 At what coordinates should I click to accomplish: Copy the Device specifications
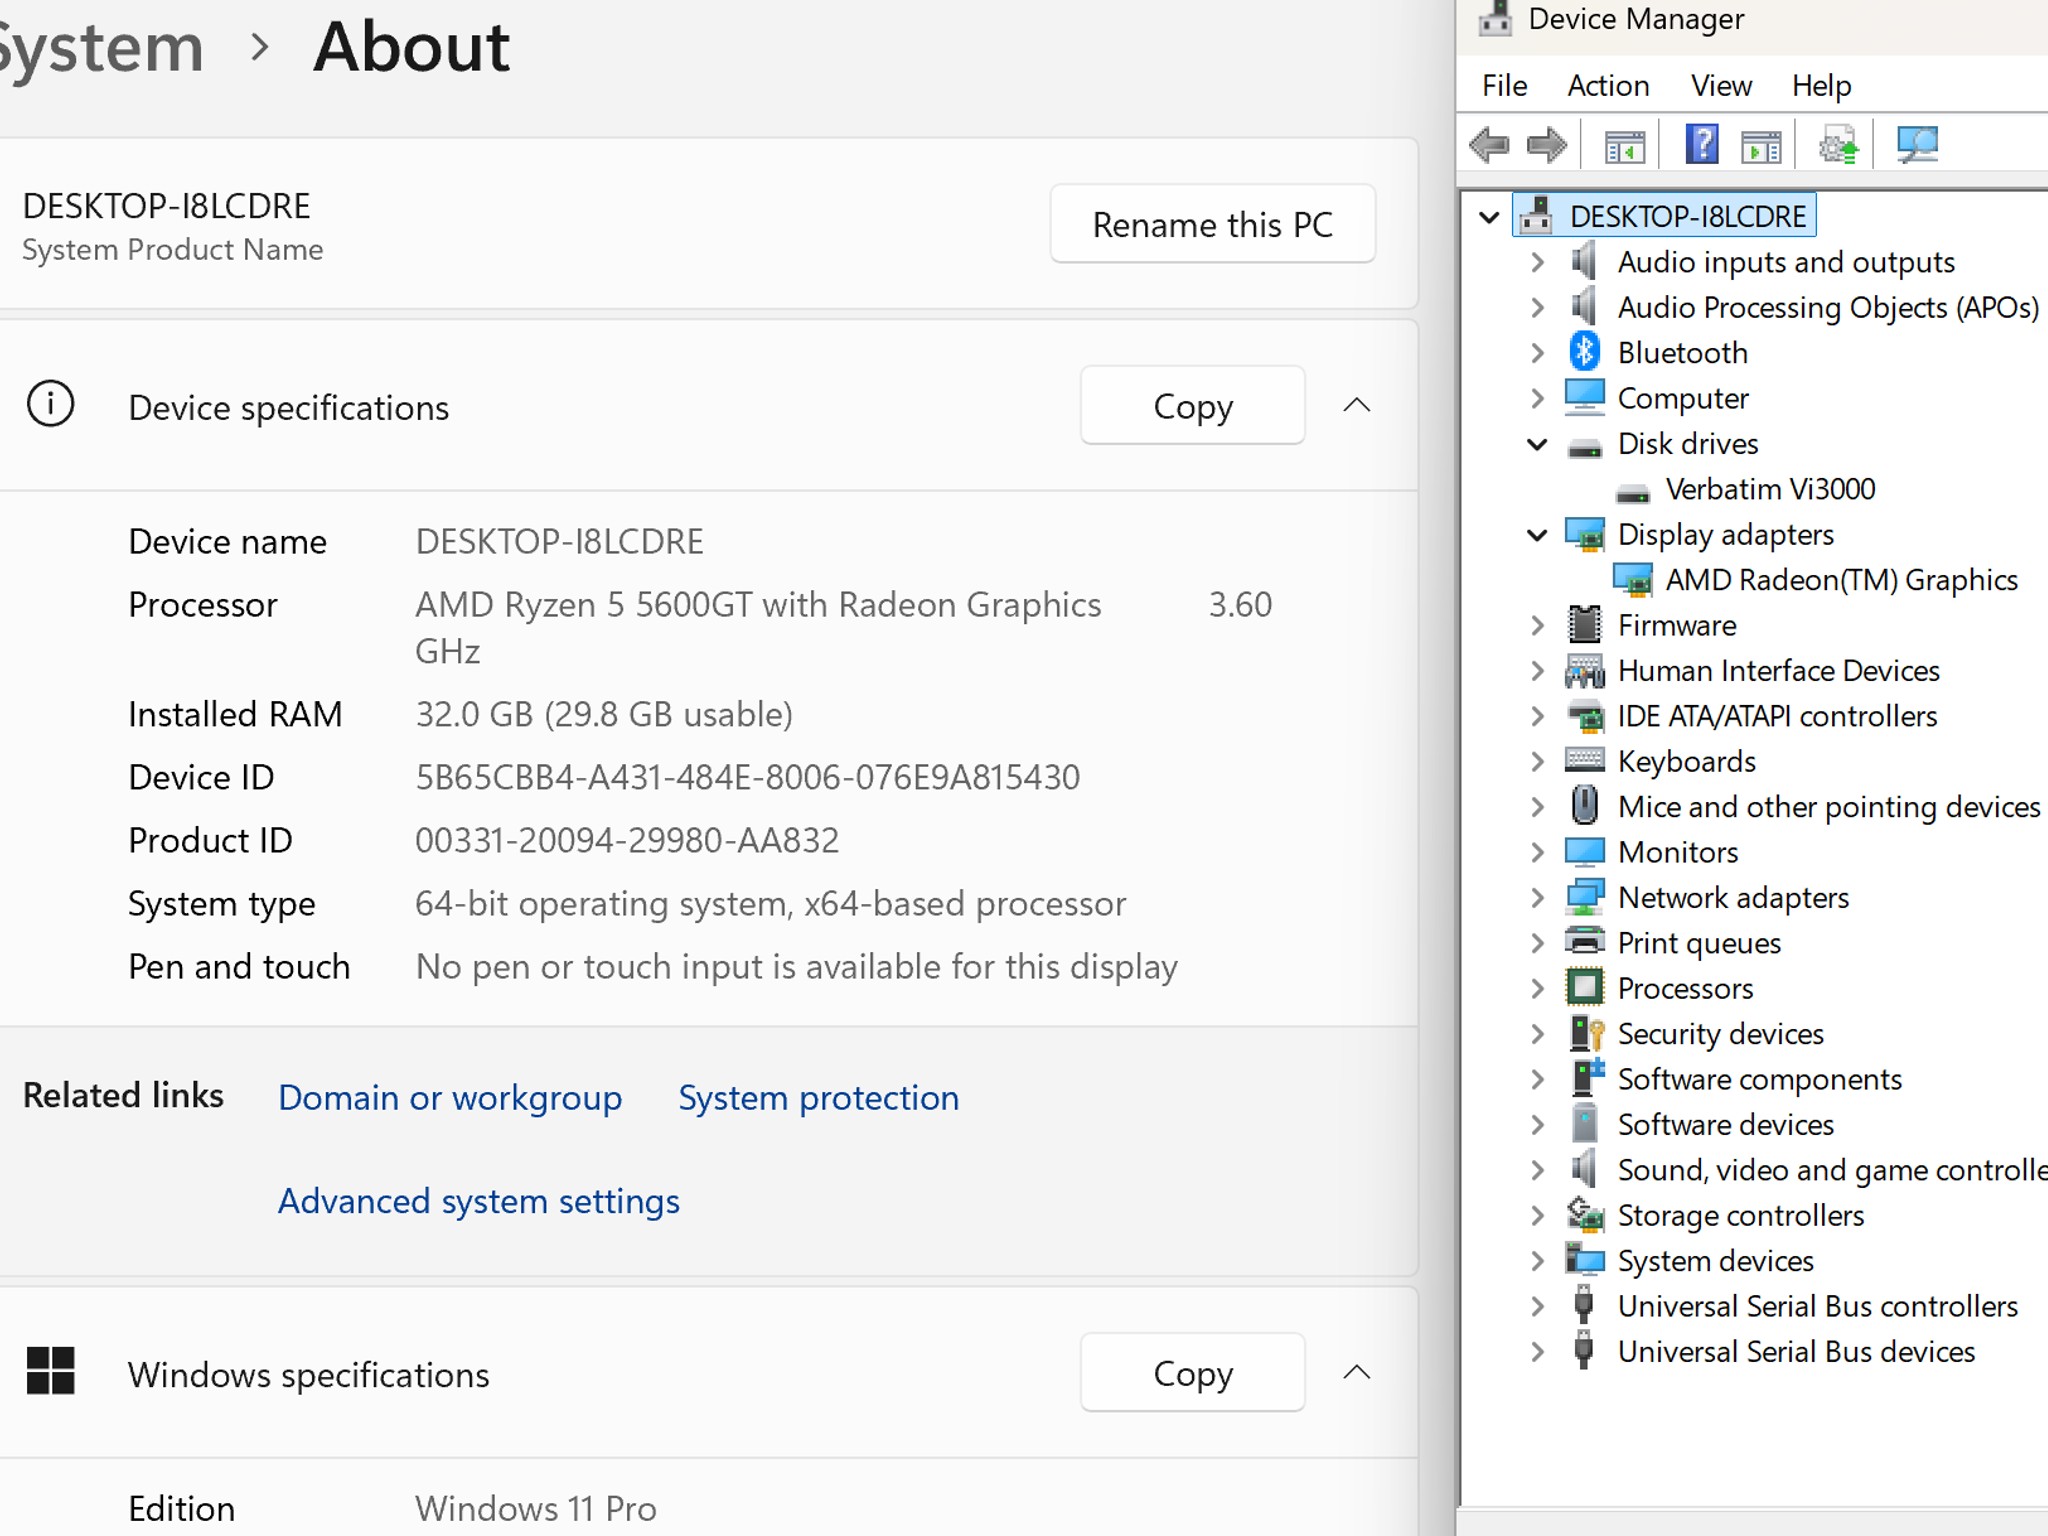tap(1192, 405)
